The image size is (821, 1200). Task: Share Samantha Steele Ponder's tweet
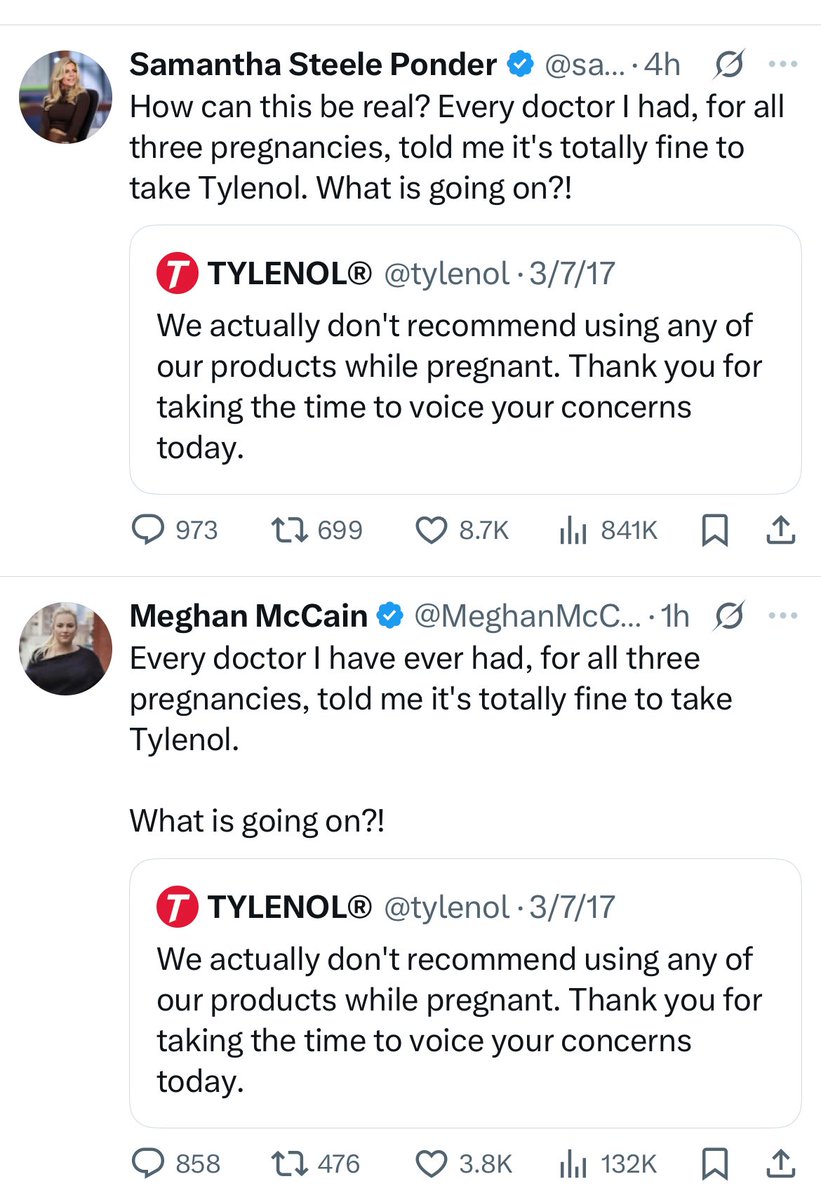(780, 531)
